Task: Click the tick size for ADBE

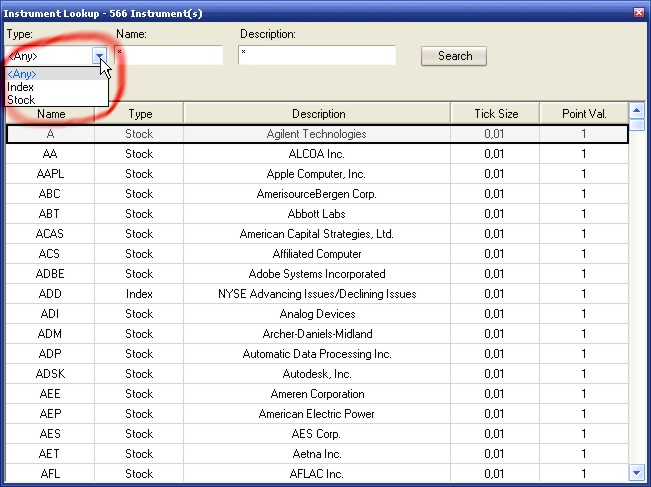Action: 495,274
